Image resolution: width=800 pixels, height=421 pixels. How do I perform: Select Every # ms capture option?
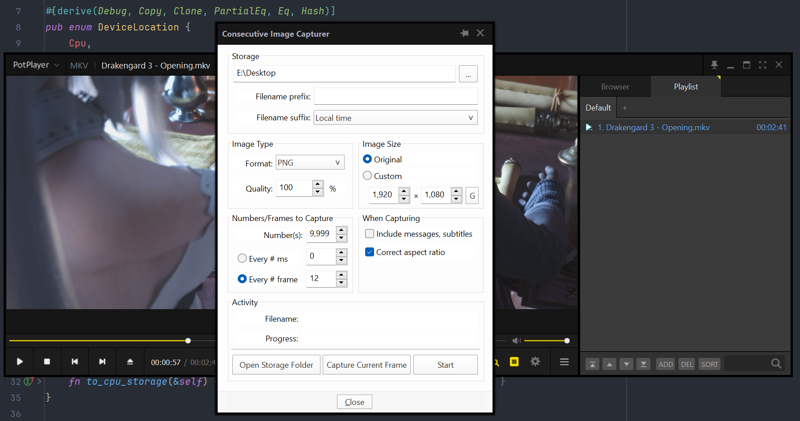click(242, 258)
